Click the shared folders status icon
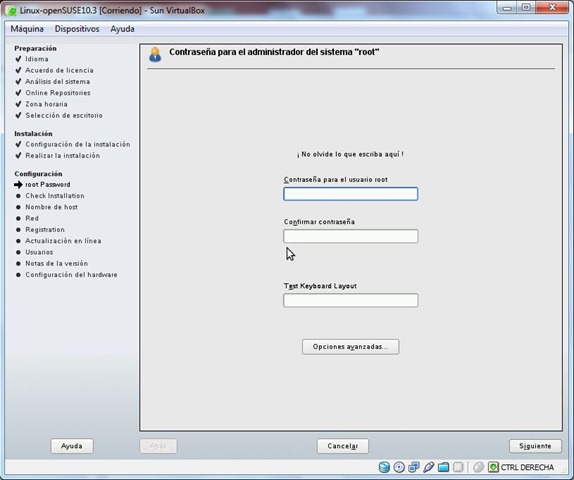574x480 pixels. [443, 467]
